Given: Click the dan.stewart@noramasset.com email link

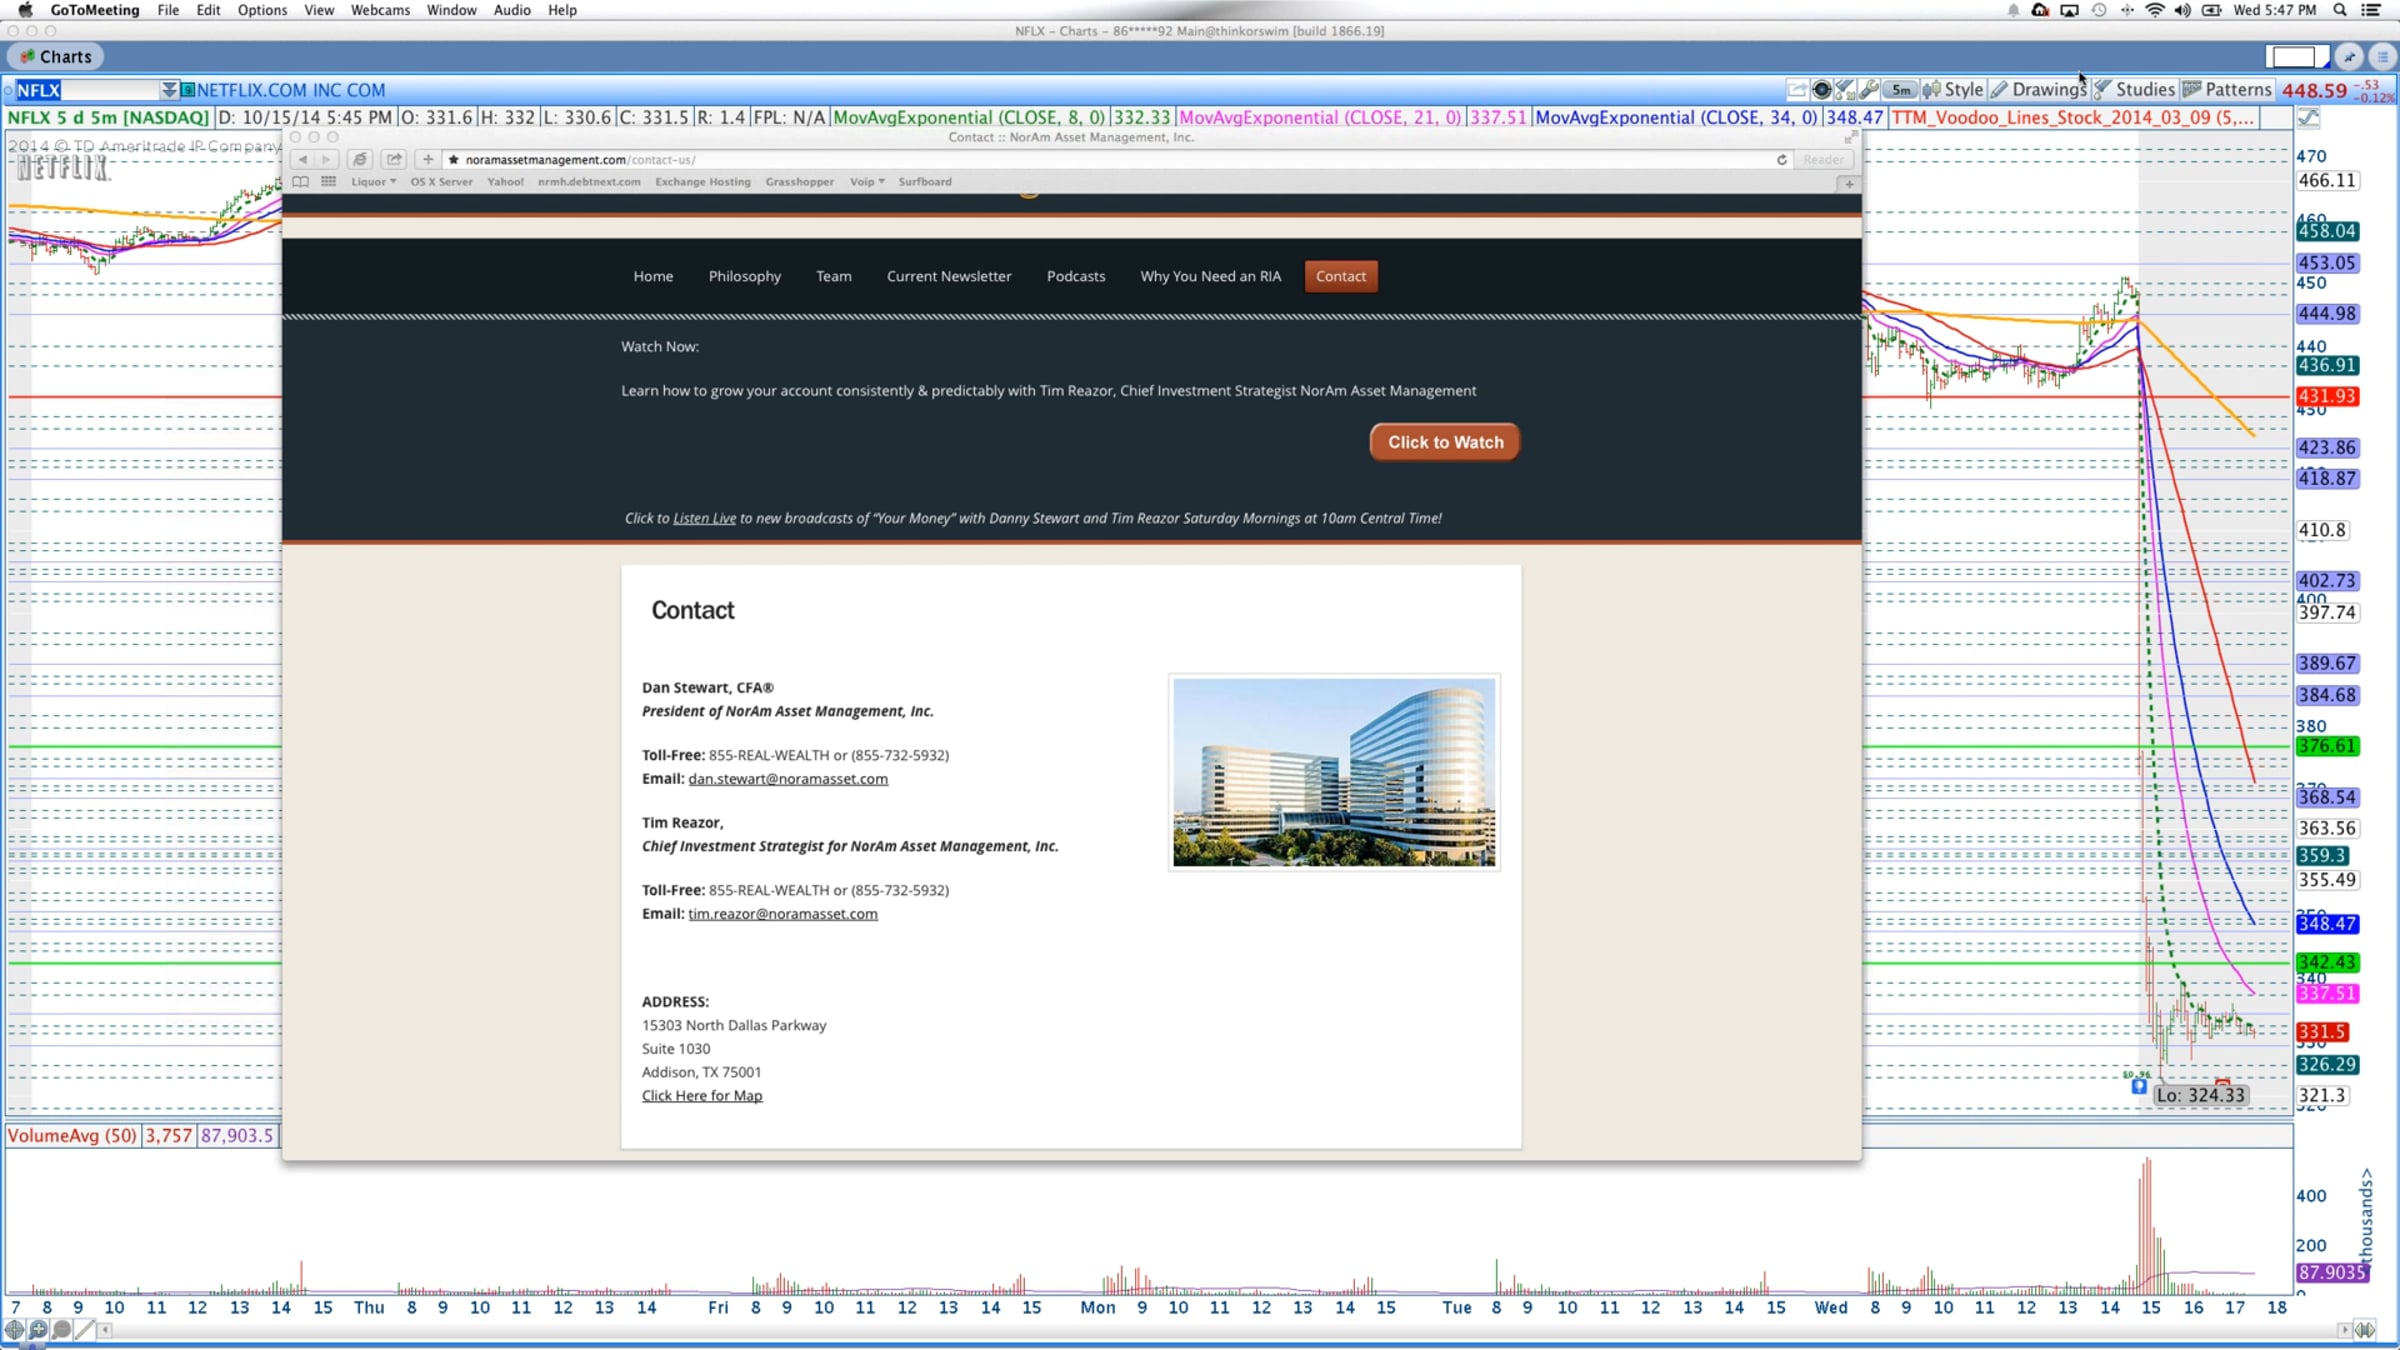Looking at the screenshot, I should pos(787,779).
